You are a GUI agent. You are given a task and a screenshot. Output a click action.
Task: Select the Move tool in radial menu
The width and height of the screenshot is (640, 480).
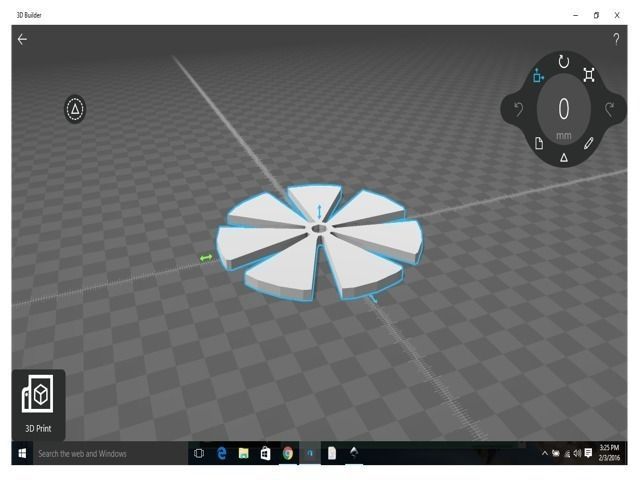538,76
